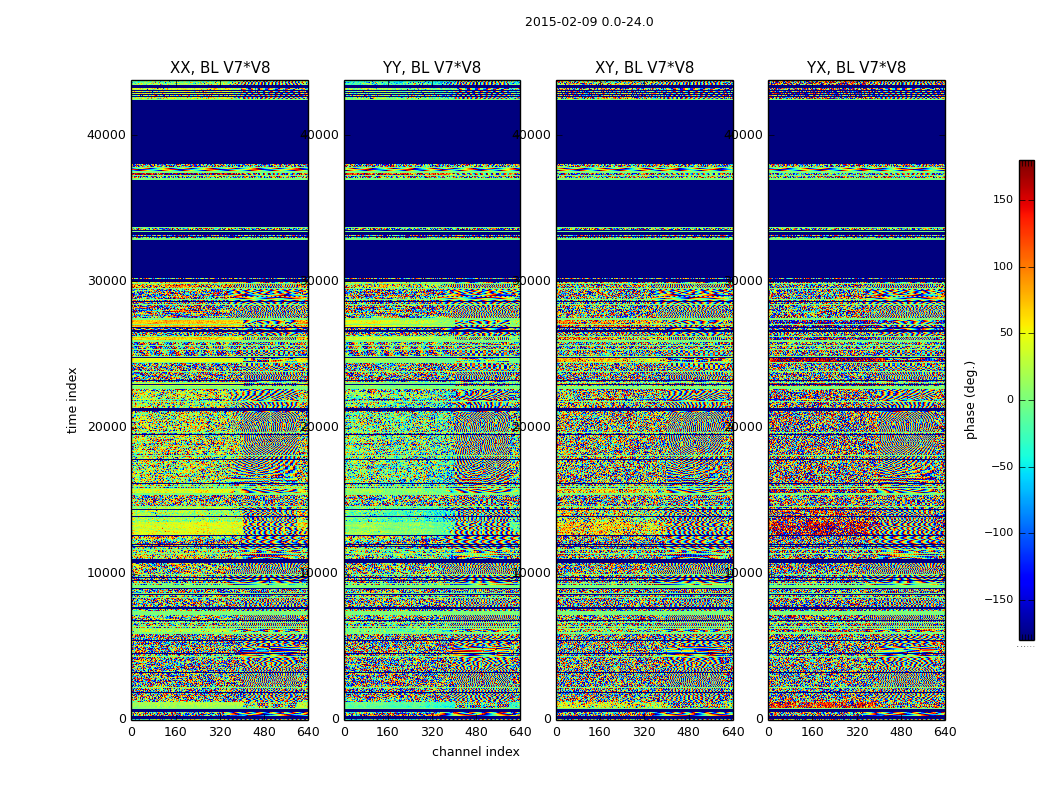Select the 'XX, BL V7*V8' panel title

coord(220,68)
